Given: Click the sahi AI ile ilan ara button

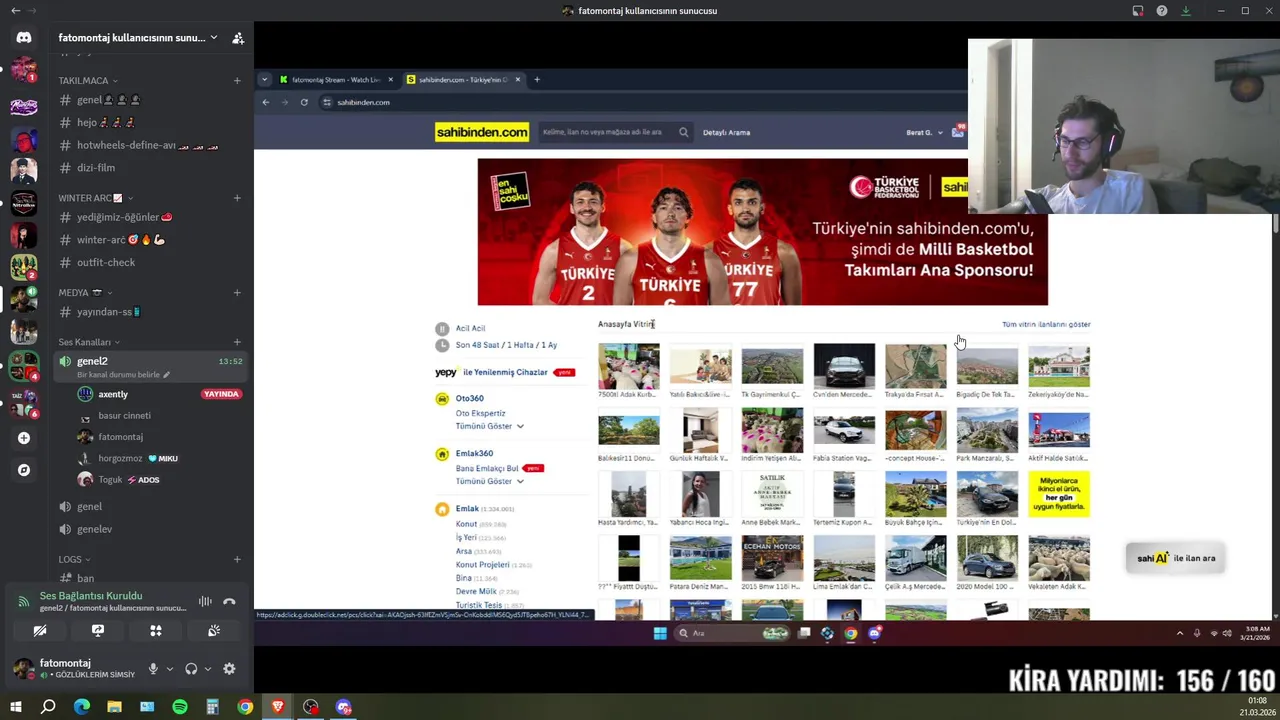Looking at the screenshot, I should point(1176,558).
